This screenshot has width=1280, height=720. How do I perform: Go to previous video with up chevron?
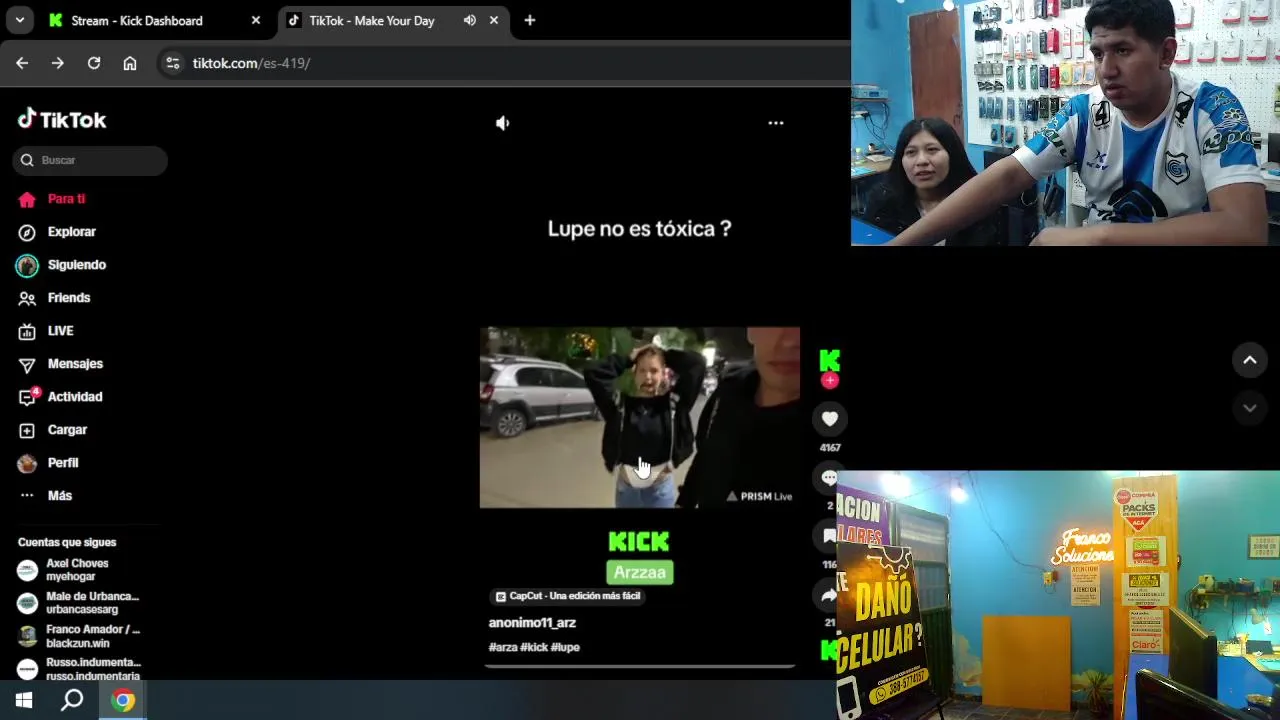click(1249, 360)
